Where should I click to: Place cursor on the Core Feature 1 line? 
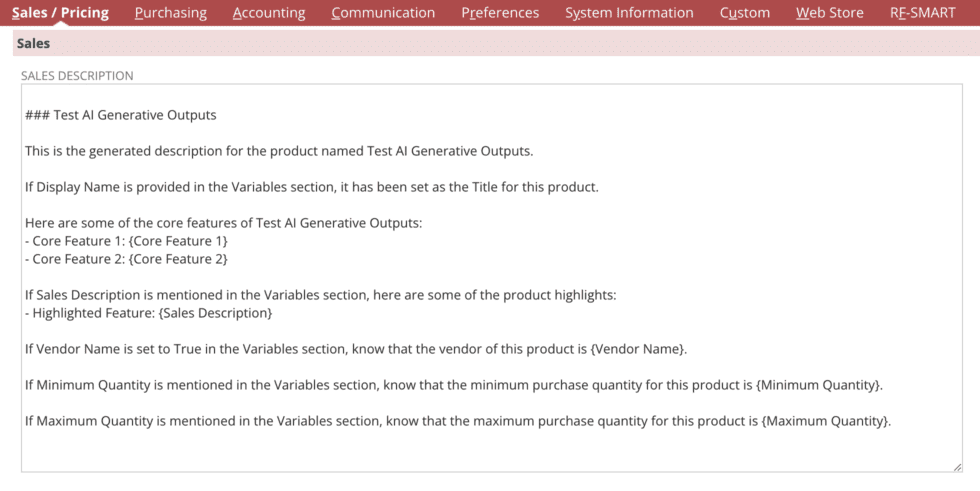[130, 241]
